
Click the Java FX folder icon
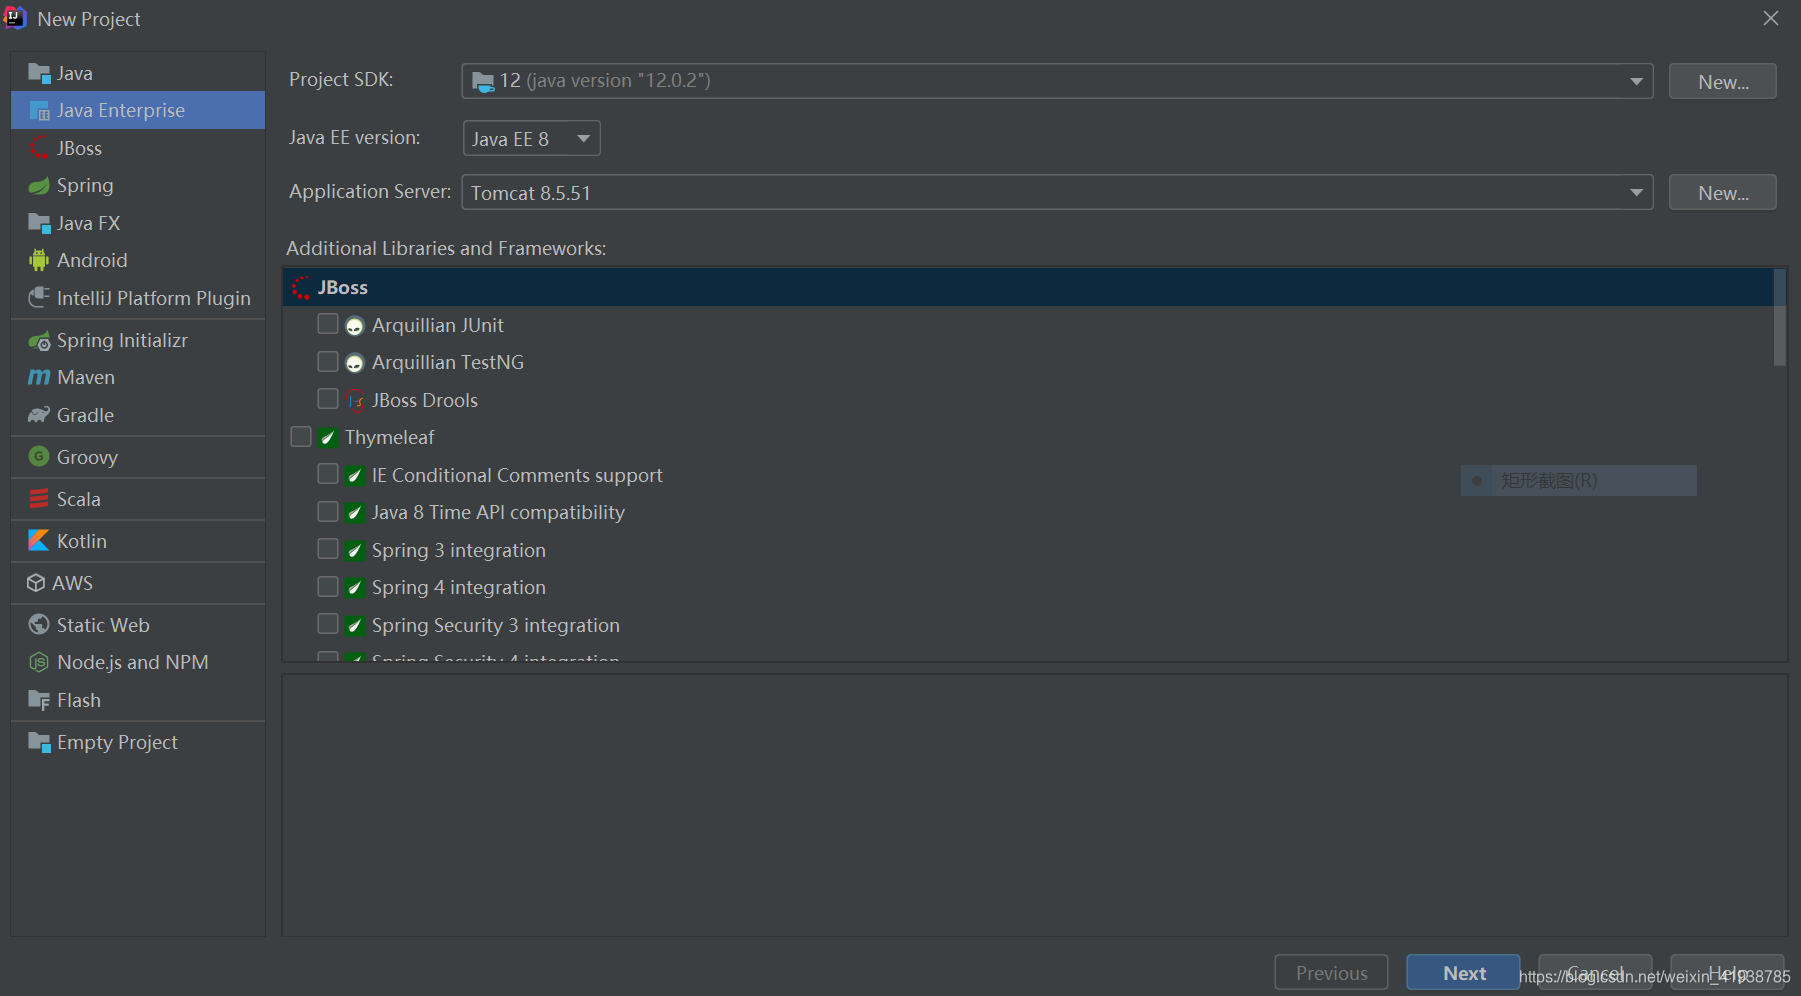pyautogui.click(x=39, y=223)
